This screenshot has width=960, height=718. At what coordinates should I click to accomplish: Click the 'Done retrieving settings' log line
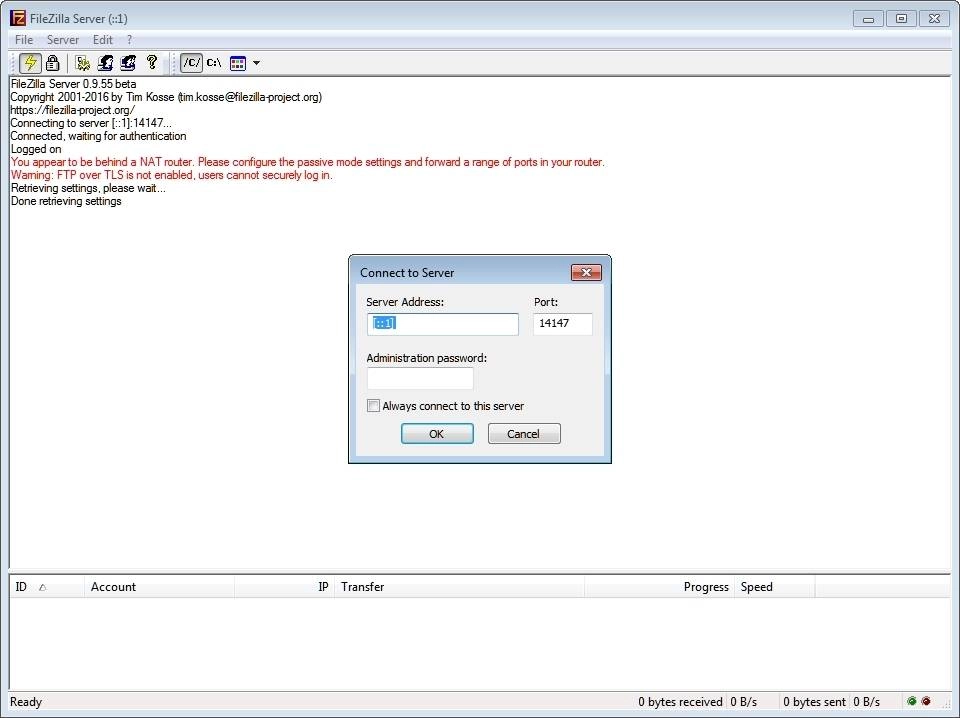66,201
